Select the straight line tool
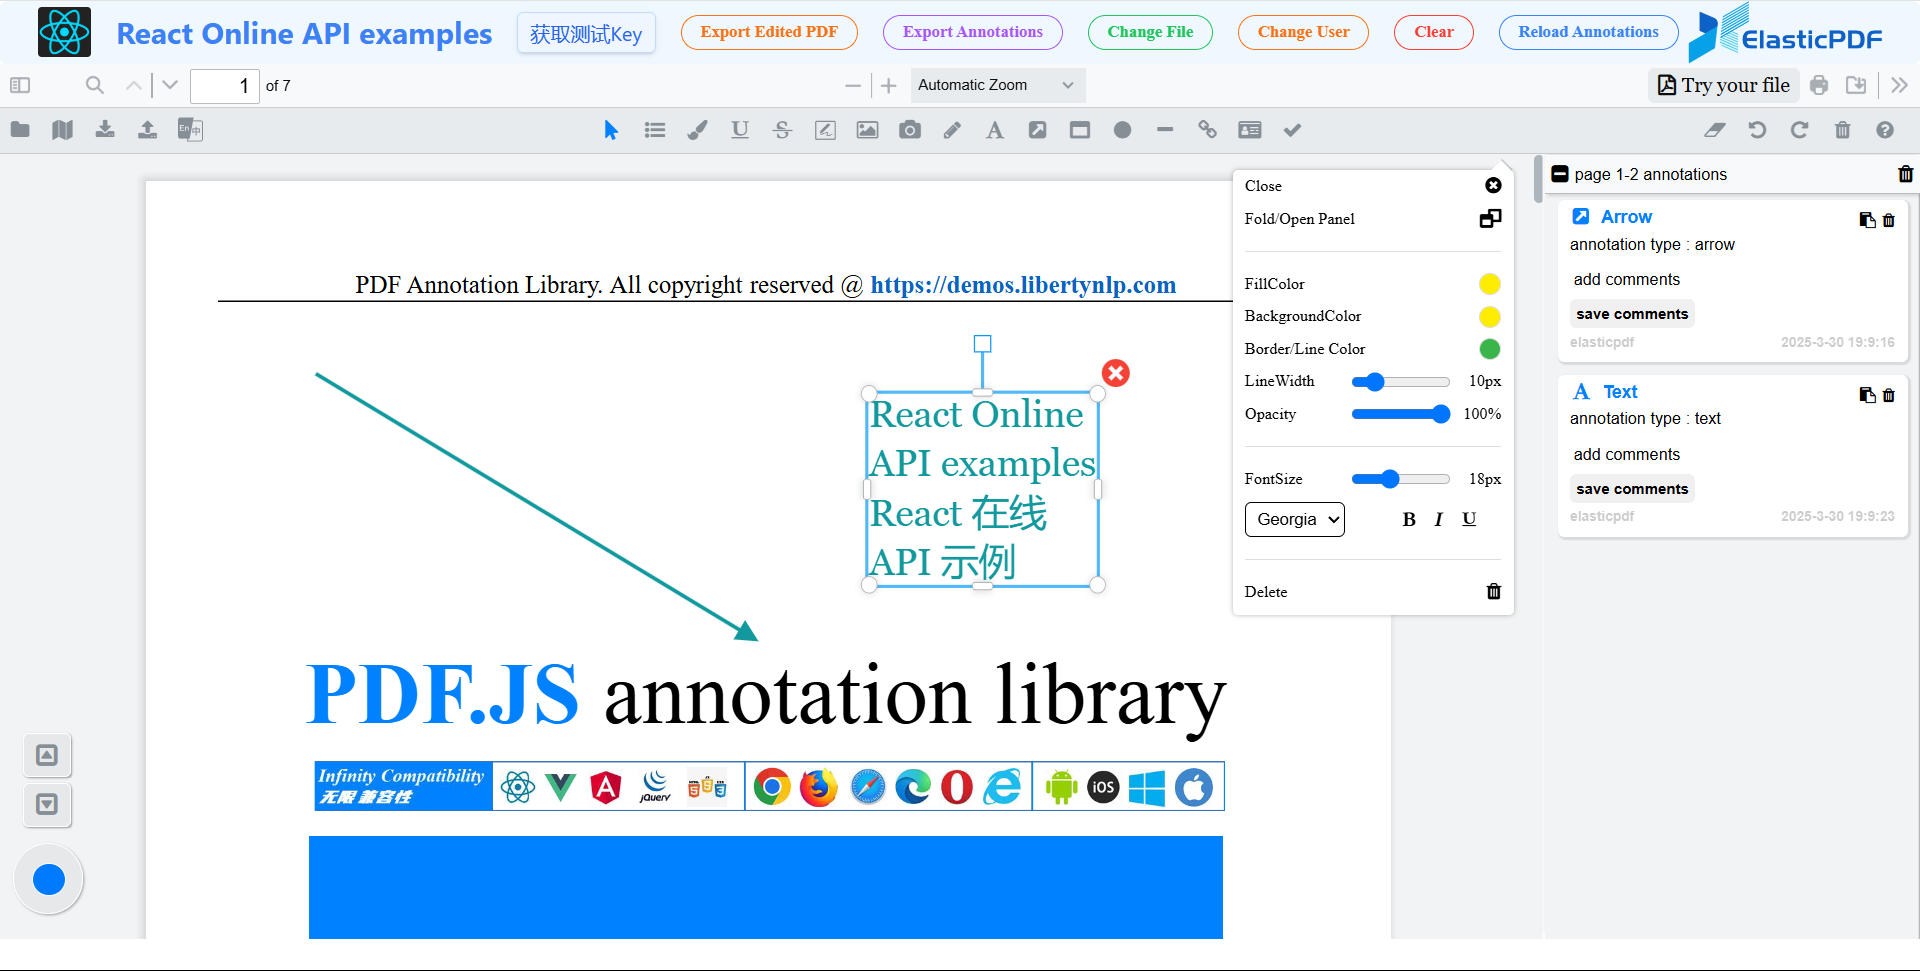Screen dimensions: 1920x971 click(1165, 130)
